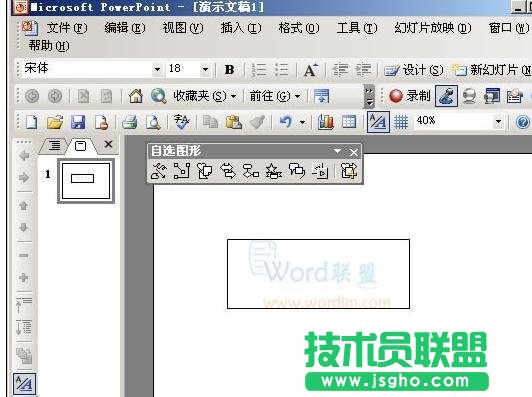Open the 幻灯片放映(D) menu
The height and width of the screenshot is (397, 532).
point(433,28)
